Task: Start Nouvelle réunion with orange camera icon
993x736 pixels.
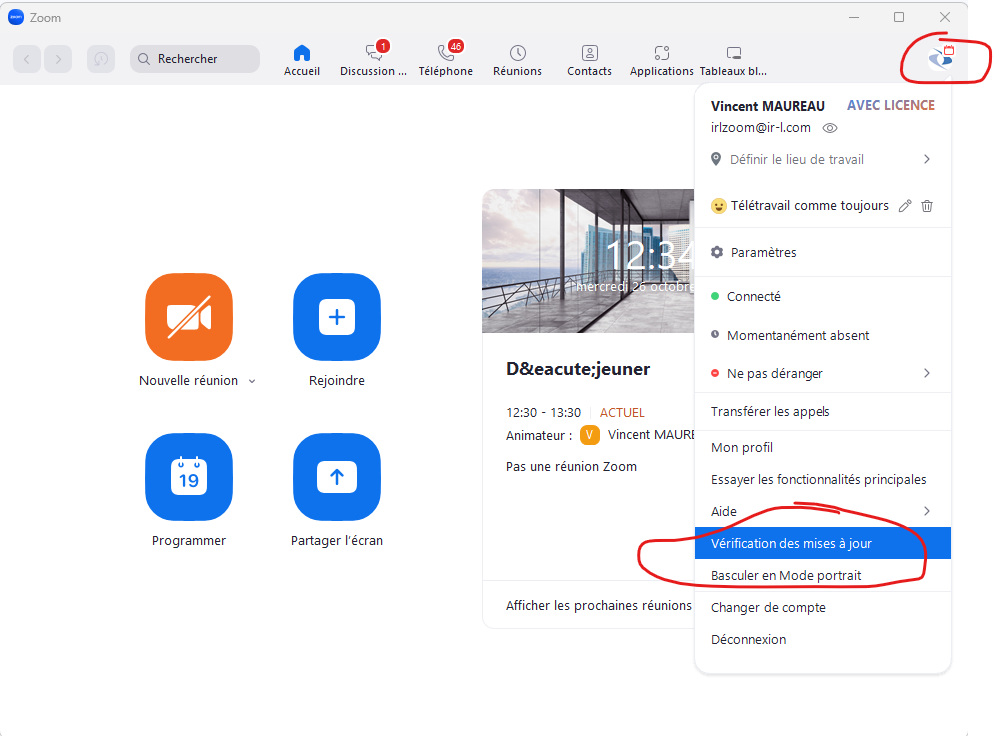Action: tap(189, 317)
